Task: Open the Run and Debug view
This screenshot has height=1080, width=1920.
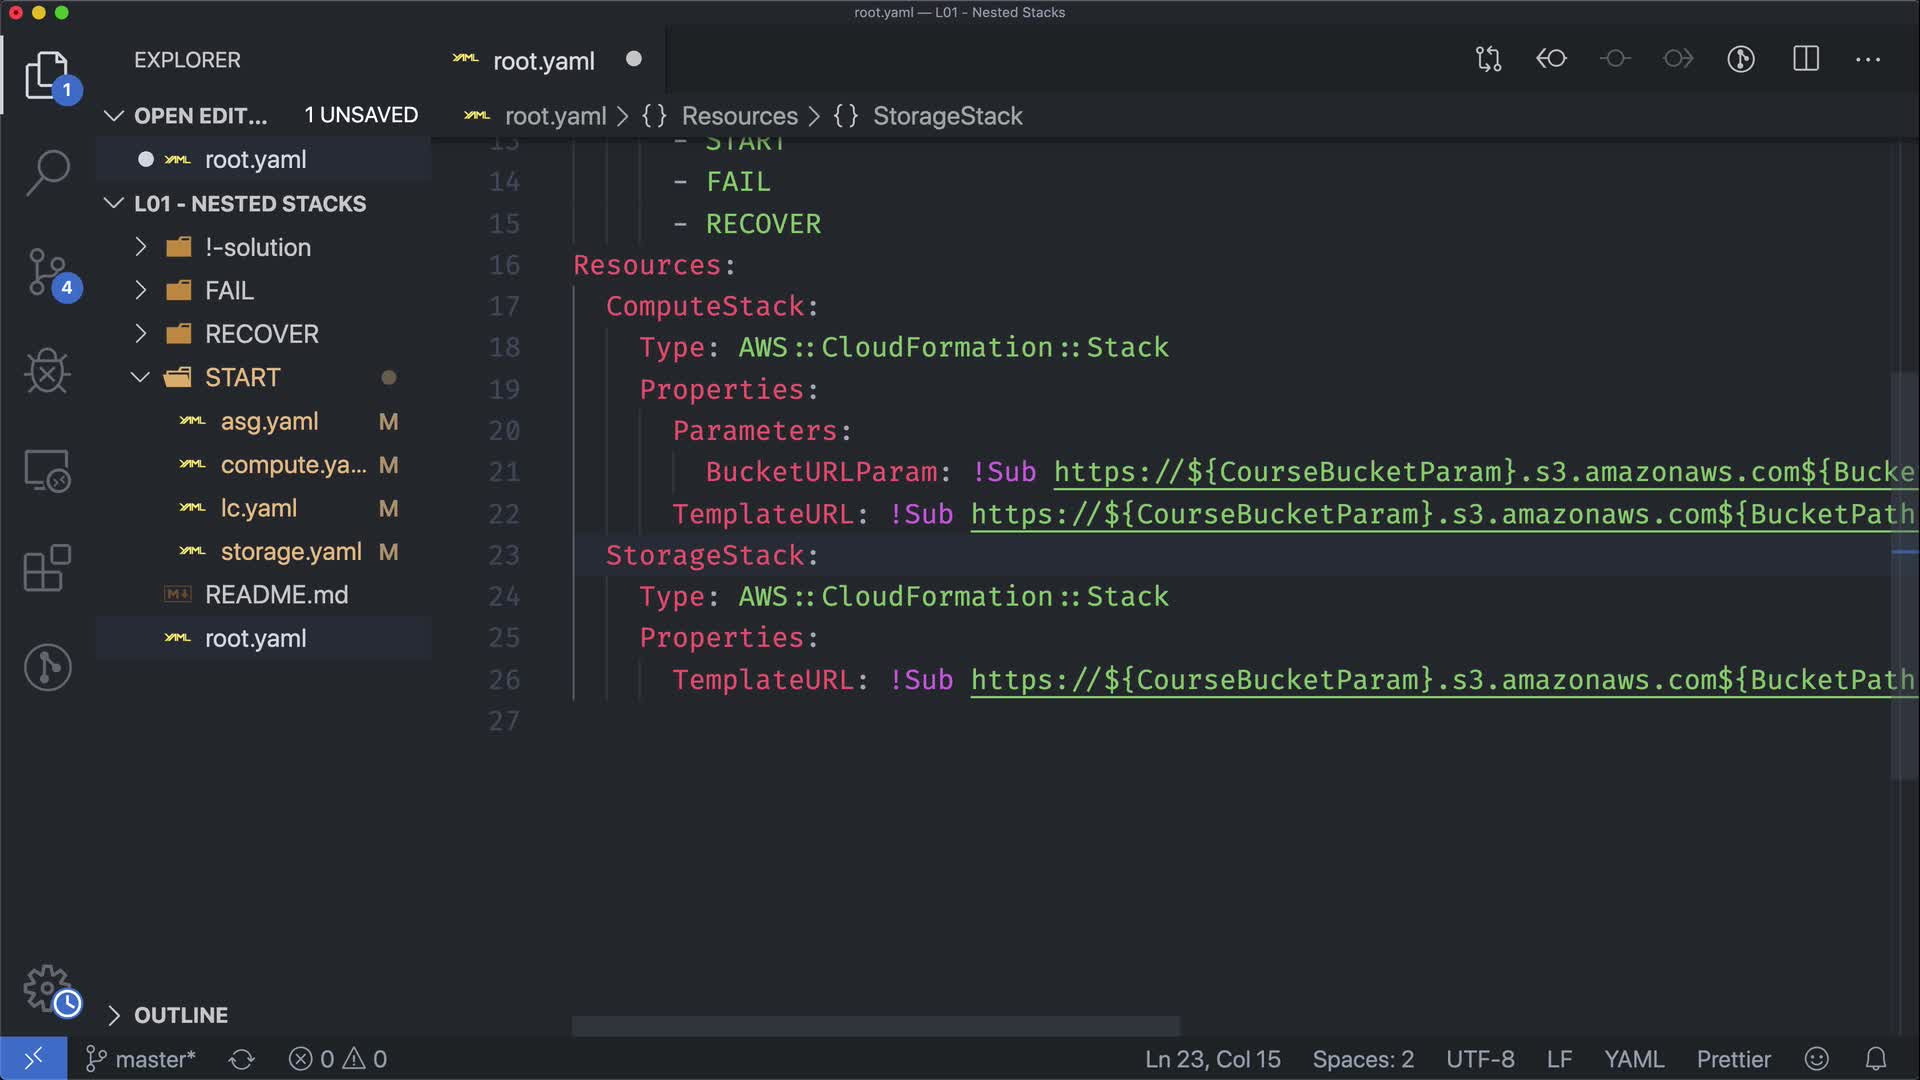Action: pos(47,371)
